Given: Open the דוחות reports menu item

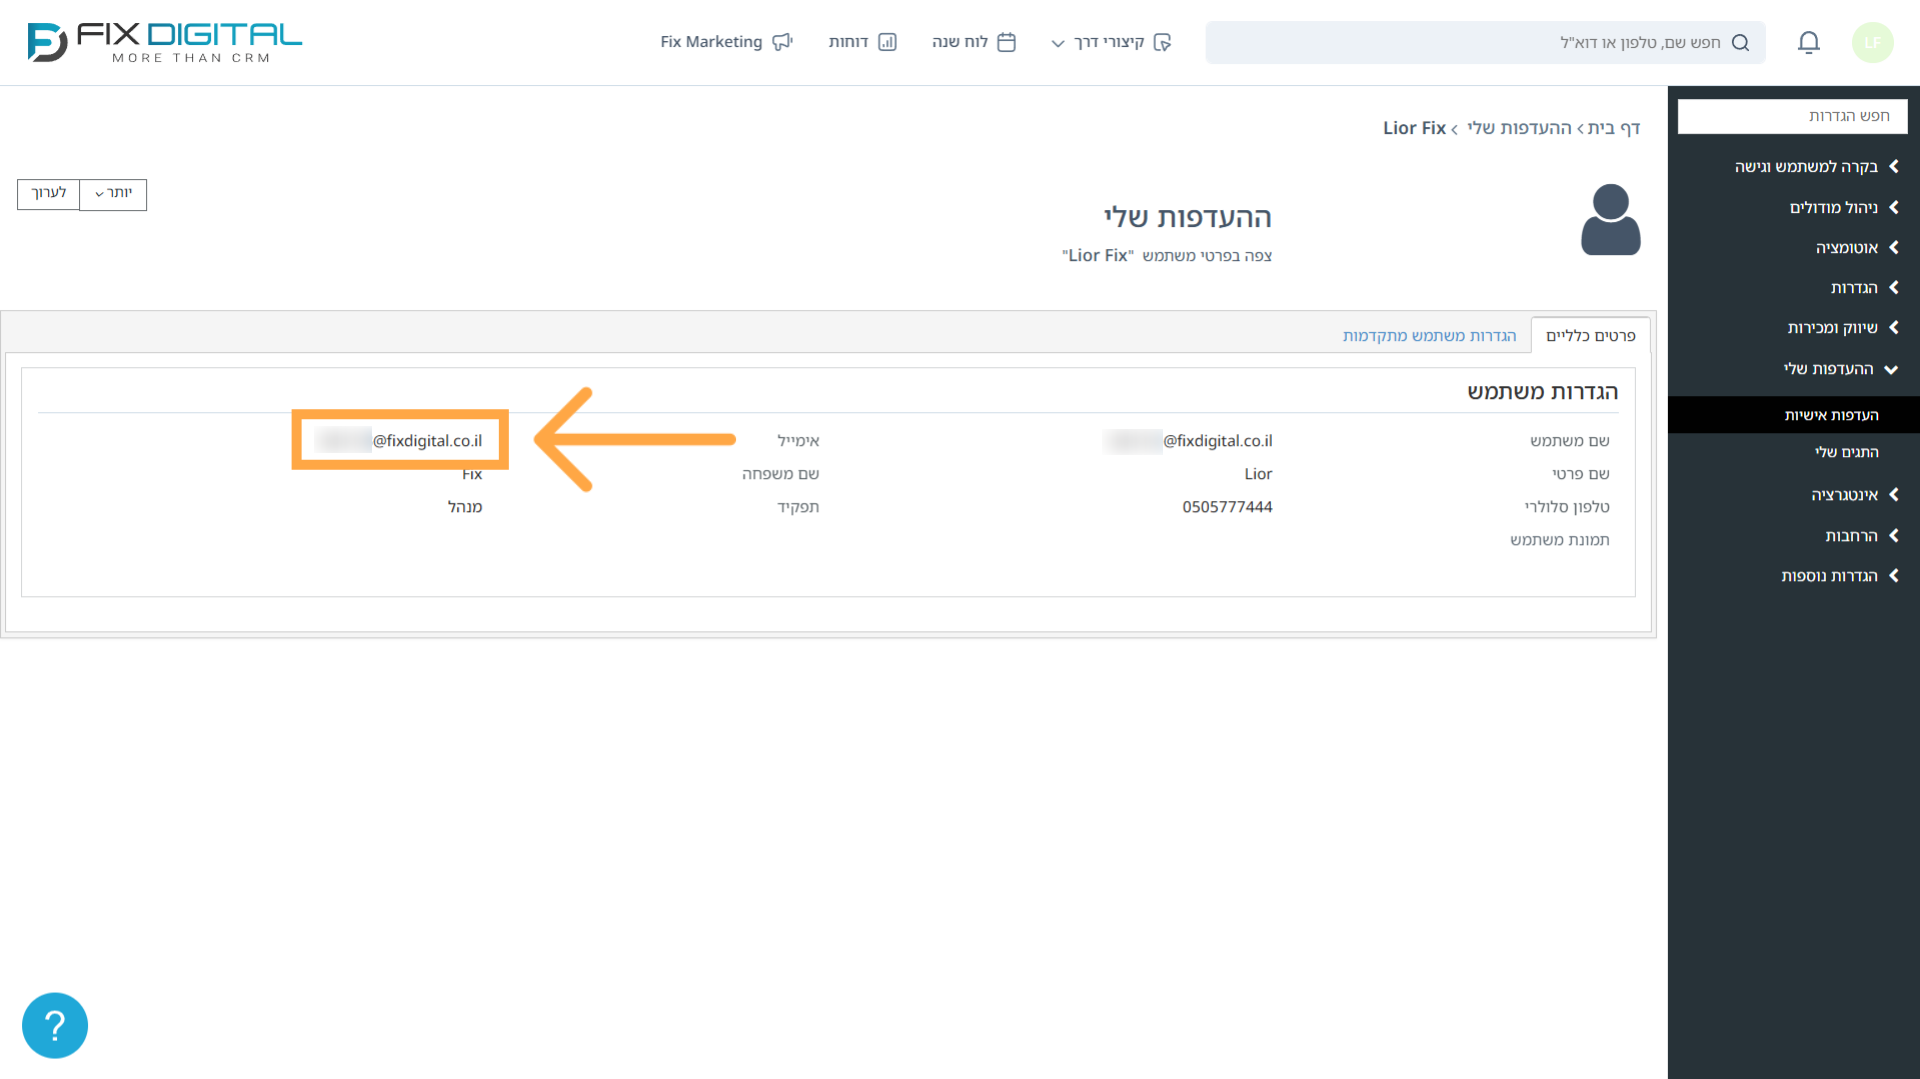Looking at the screenshot, I should 862,42.
